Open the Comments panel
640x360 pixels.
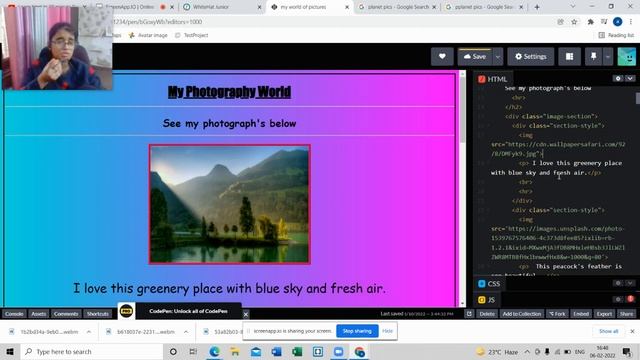coord(66,314)
